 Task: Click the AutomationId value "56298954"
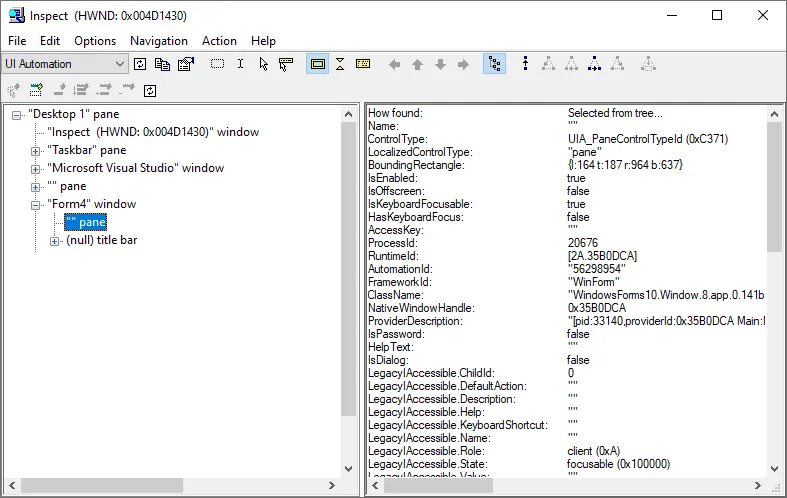[596, 269]
